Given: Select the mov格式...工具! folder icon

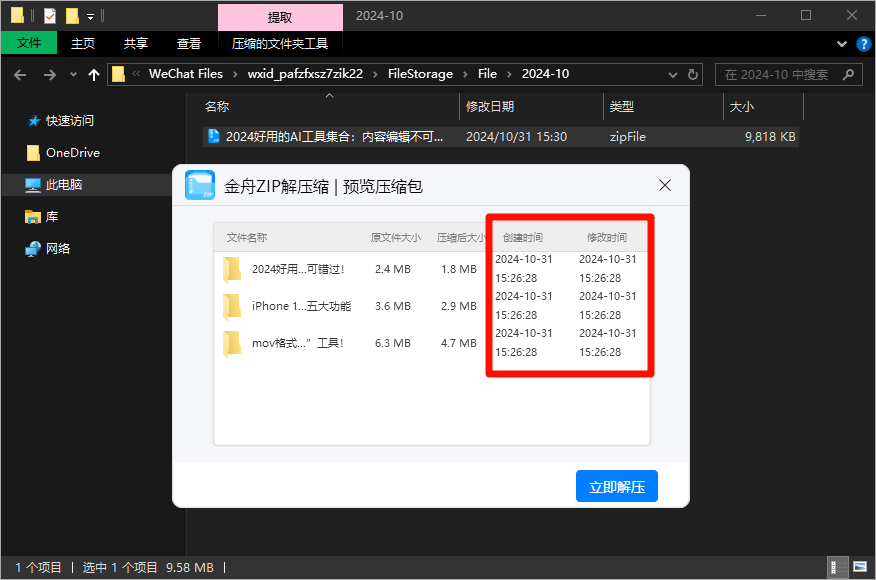Looking at the screenshot, I should coord(232,343).
